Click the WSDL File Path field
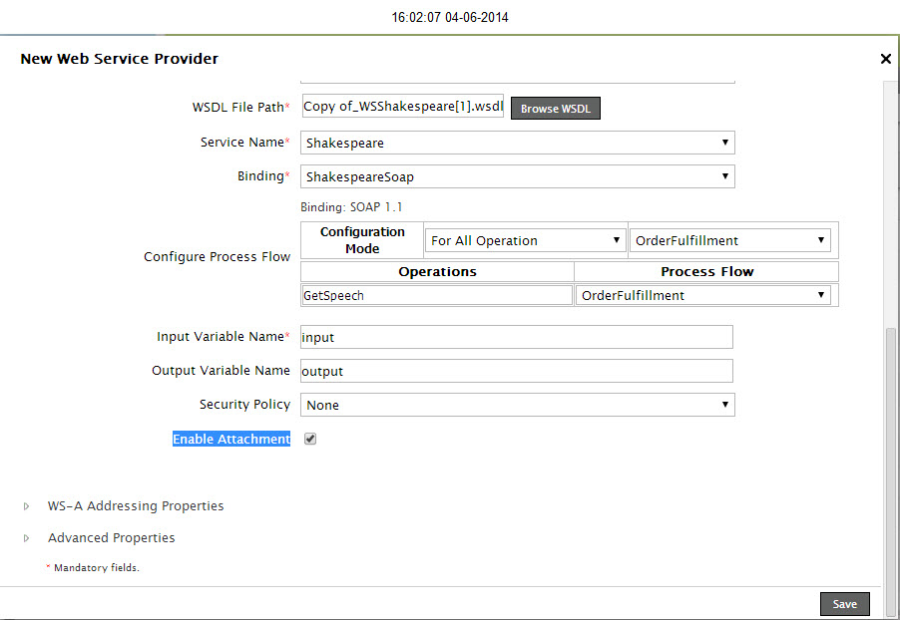 click(x=402, y=106)
